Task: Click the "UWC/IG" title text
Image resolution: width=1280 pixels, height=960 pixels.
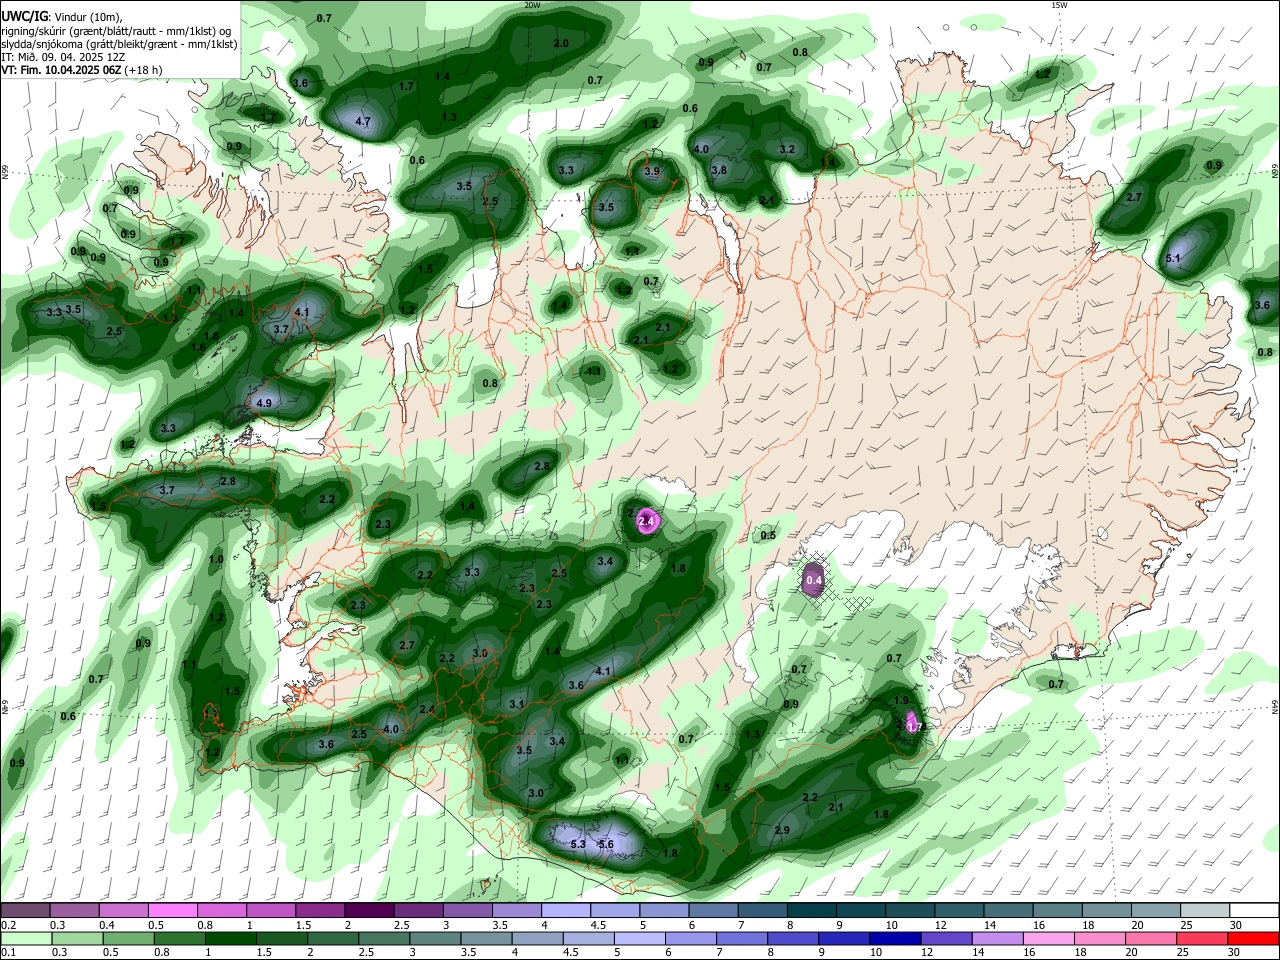Action: coord(23,17)
